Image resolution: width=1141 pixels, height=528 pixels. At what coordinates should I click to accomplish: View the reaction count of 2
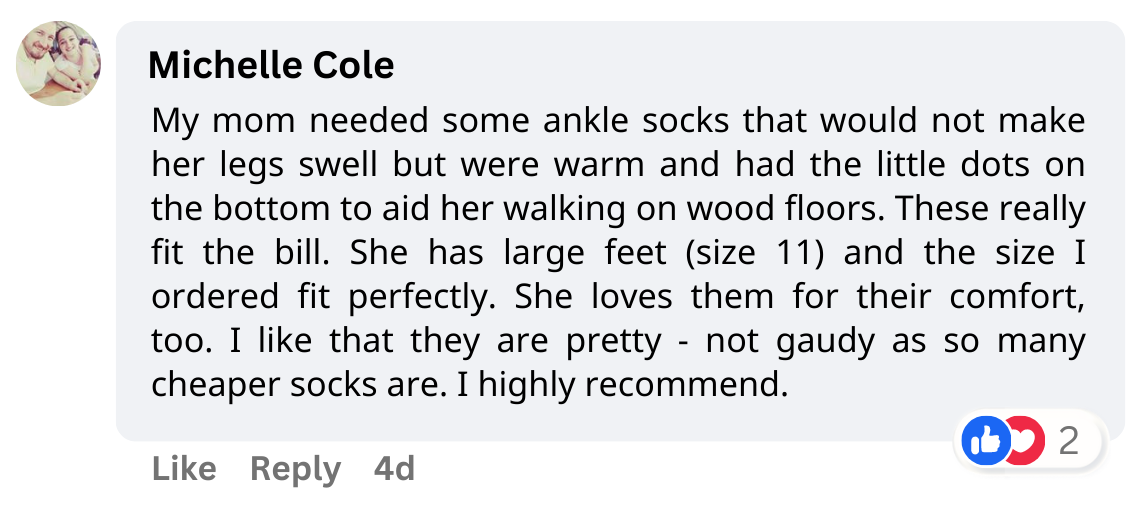coord(1069,440)
